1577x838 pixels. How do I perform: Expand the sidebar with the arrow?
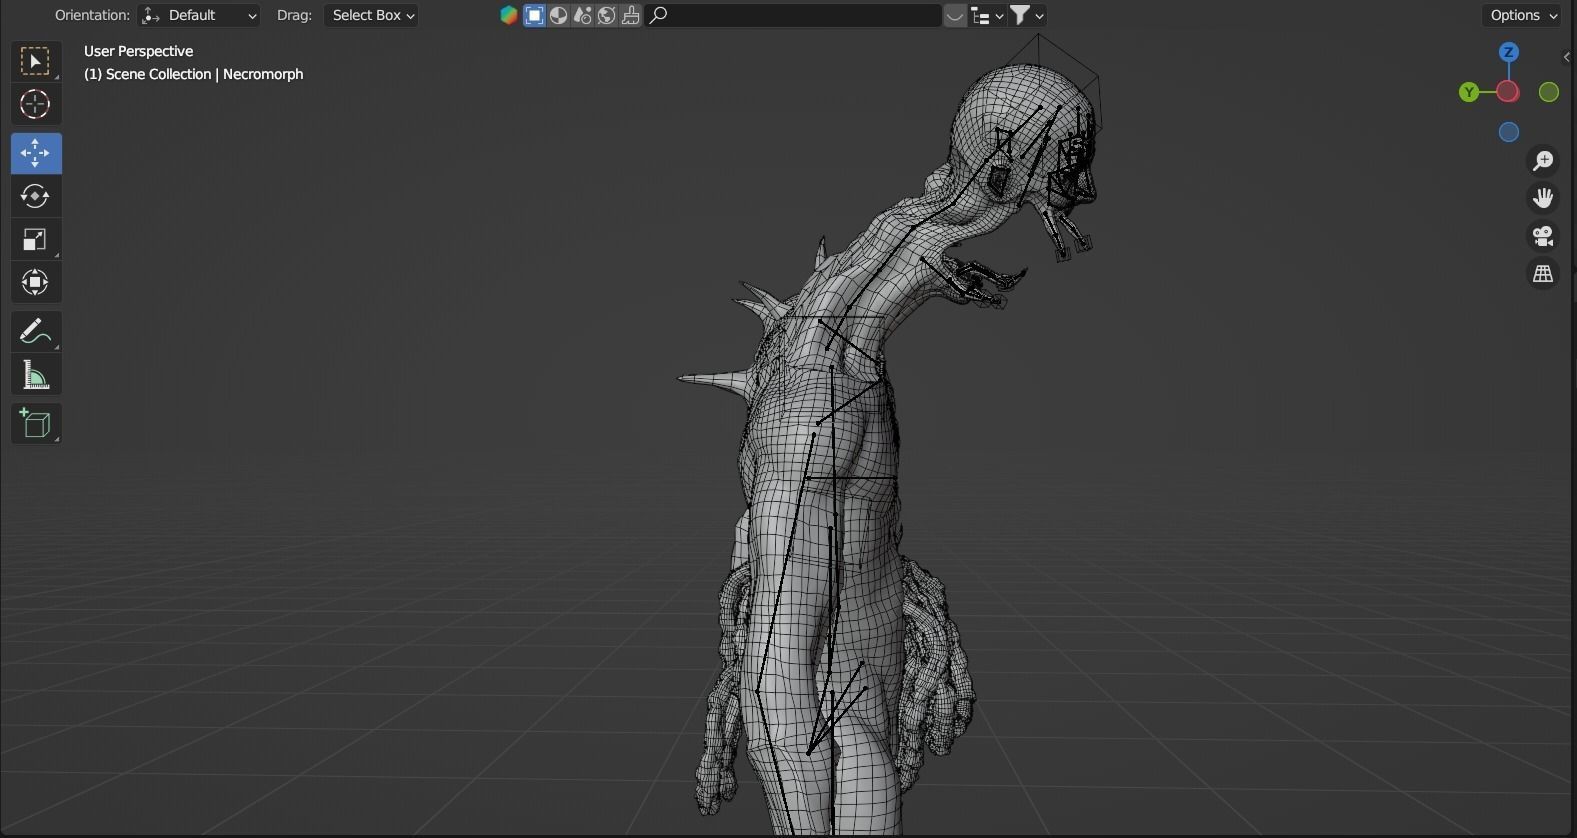[x=1567, y=57]
